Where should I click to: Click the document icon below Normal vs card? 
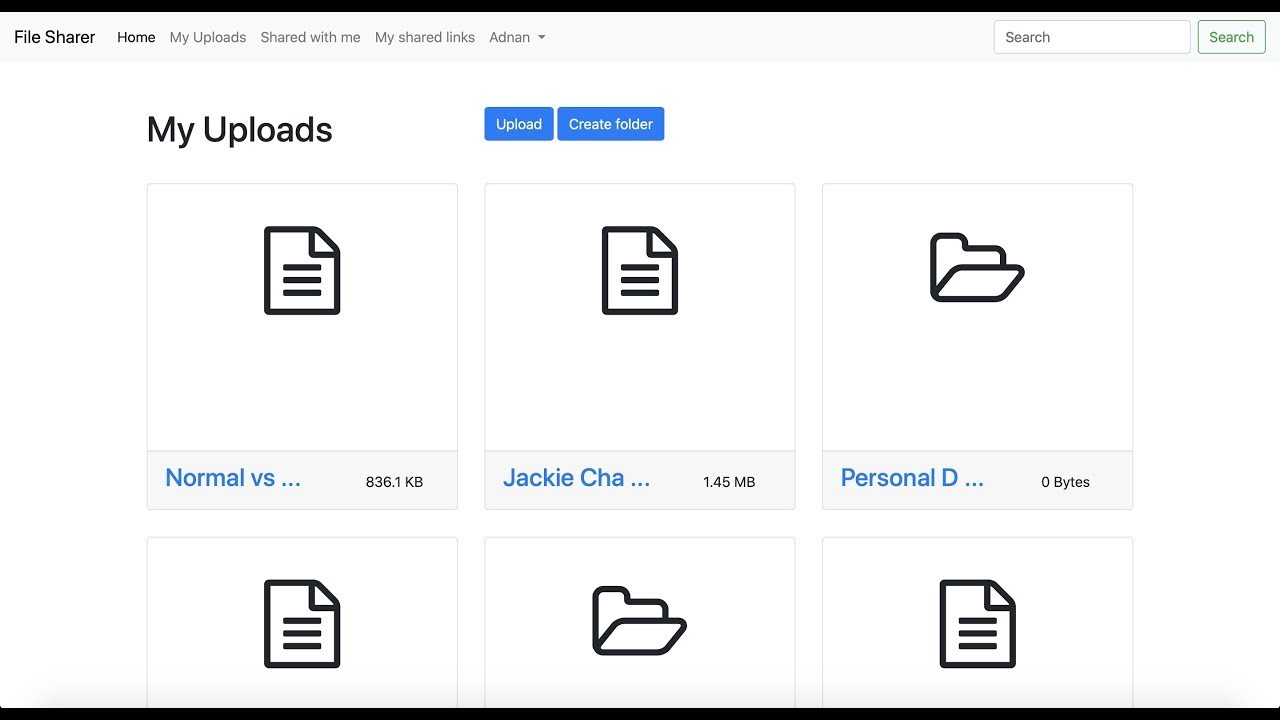click(302, 624)
